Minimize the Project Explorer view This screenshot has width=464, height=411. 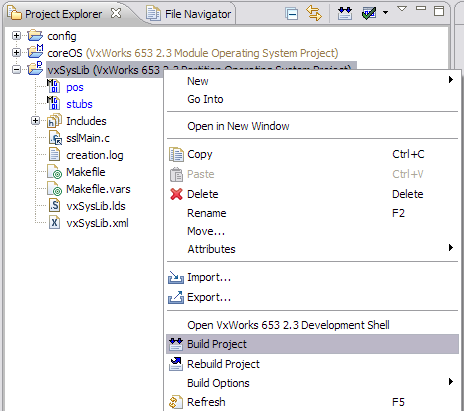(x=421, y=8)
